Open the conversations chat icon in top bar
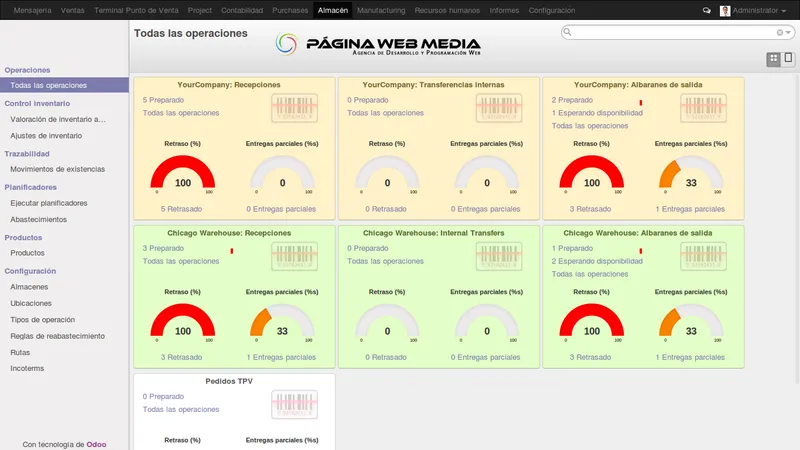 707,10
